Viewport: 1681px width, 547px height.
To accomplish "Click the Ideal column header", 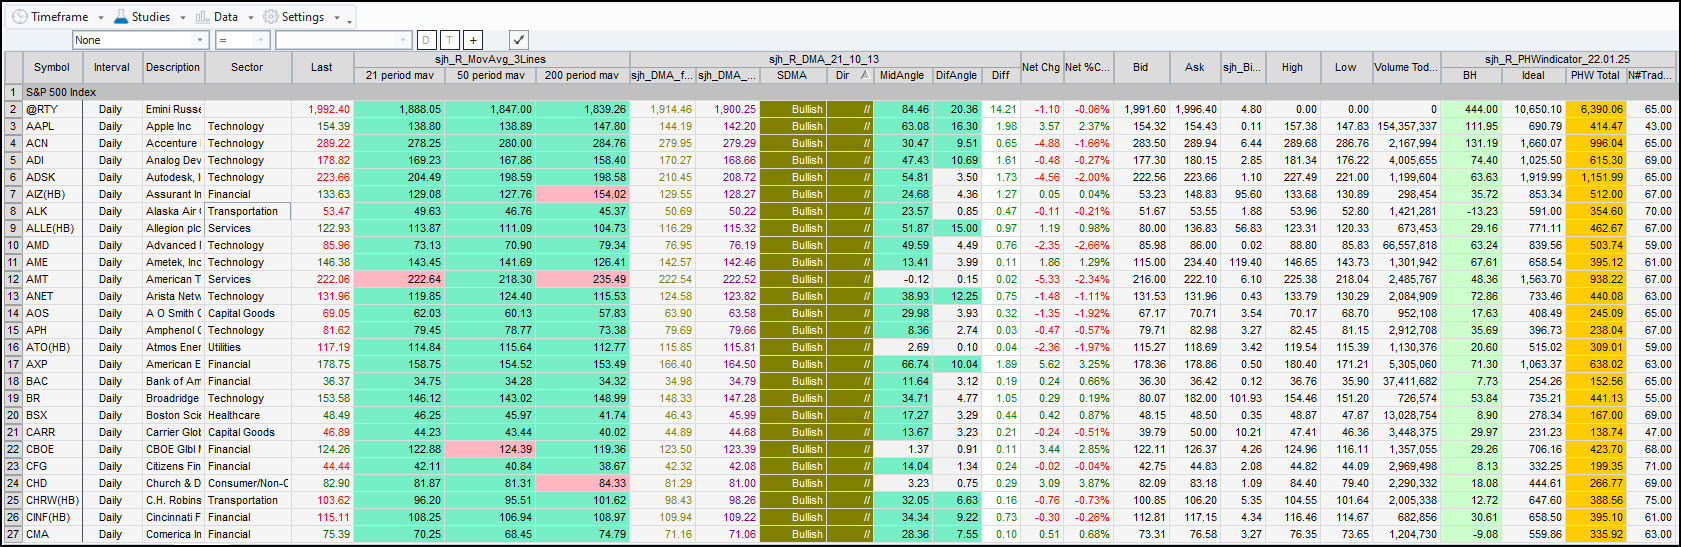I will coord(1533,75).
